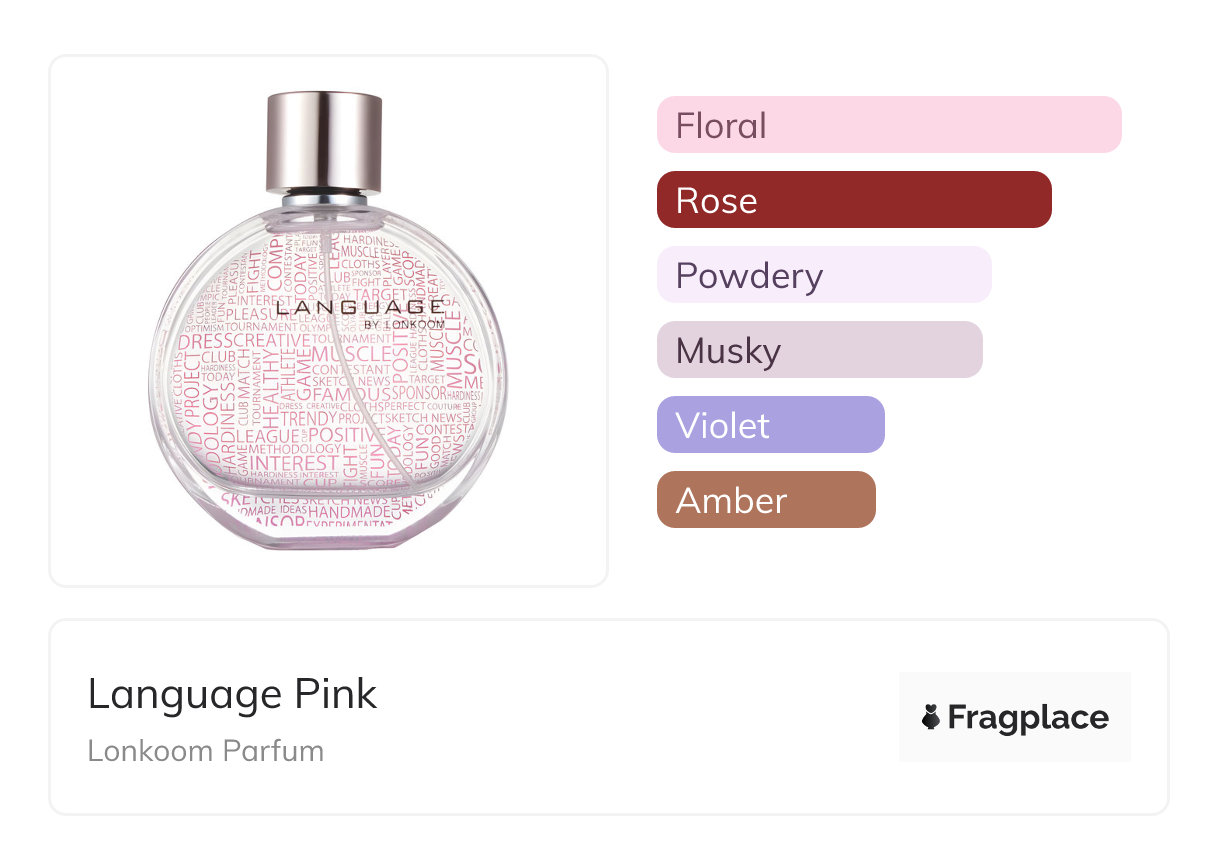This screenshot has height=864, width=1218.
Task: Click the BY LONKOOM text on bottle
Action: pyautogui.click(x=404, y=325)
